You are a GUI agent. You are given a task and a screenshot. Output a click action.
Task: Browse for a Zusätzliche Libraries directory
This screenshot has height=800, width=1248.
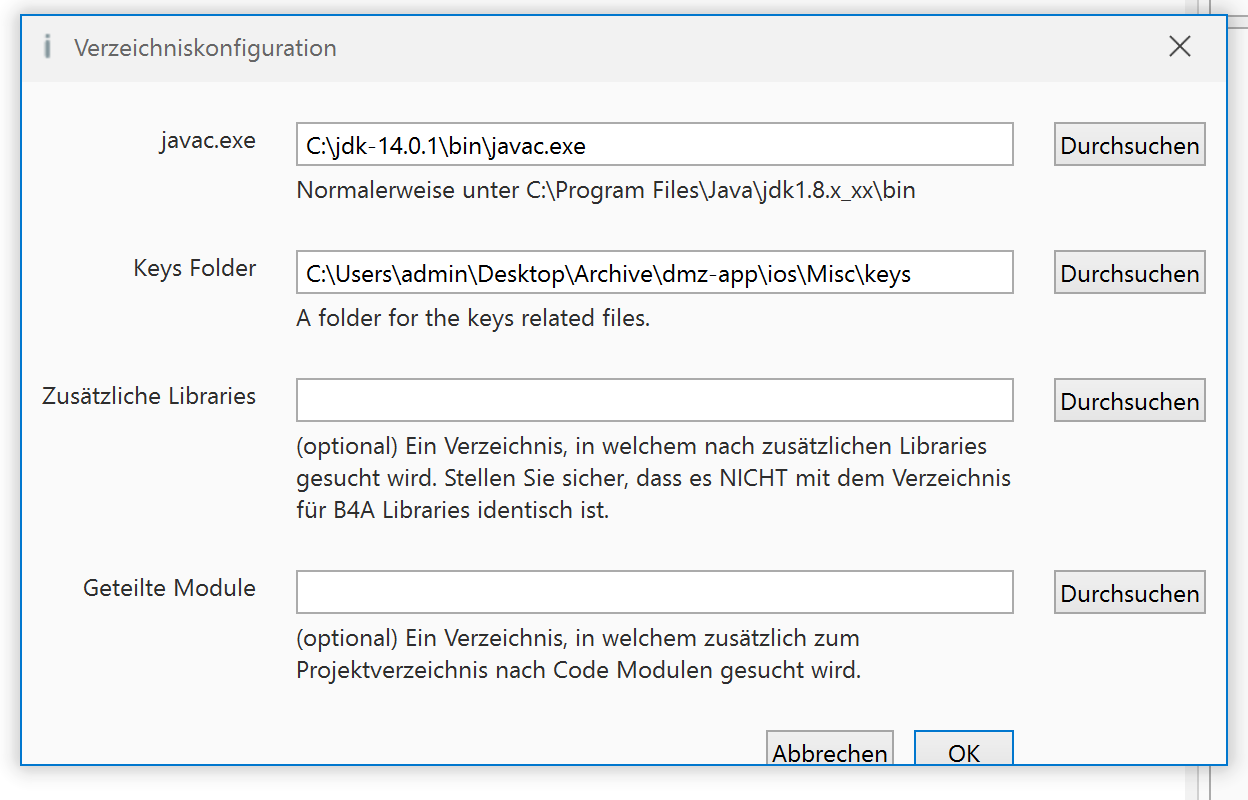pos(1129,401)
